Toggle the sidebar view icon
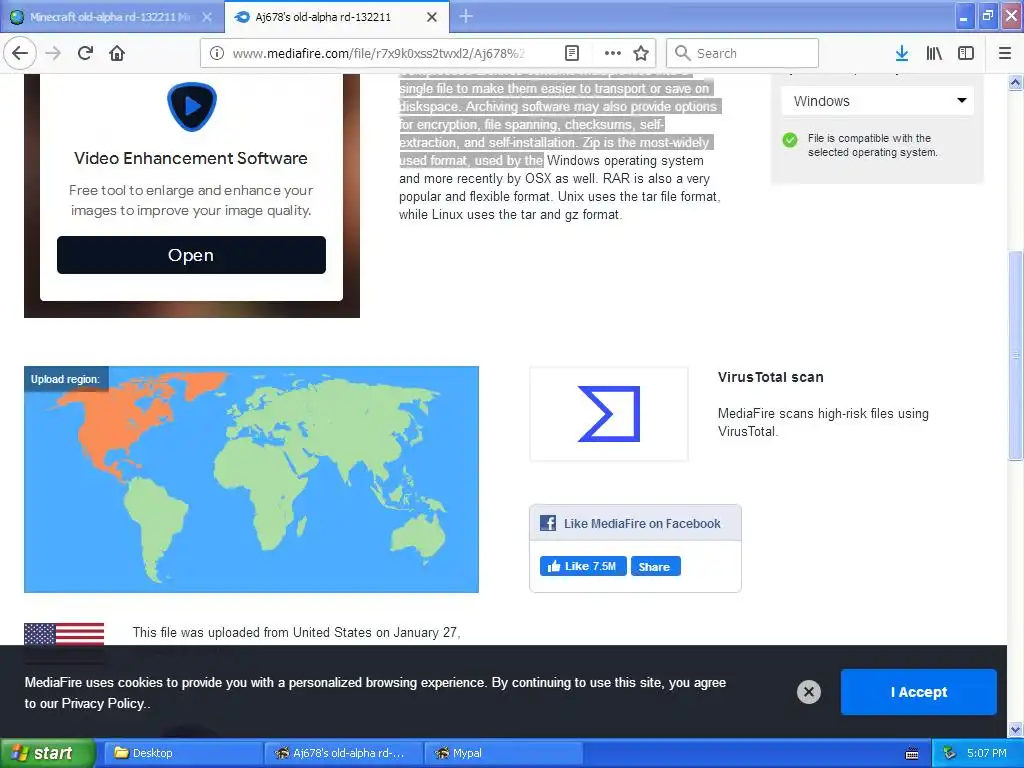1024x768 pixels. (966, 53)
